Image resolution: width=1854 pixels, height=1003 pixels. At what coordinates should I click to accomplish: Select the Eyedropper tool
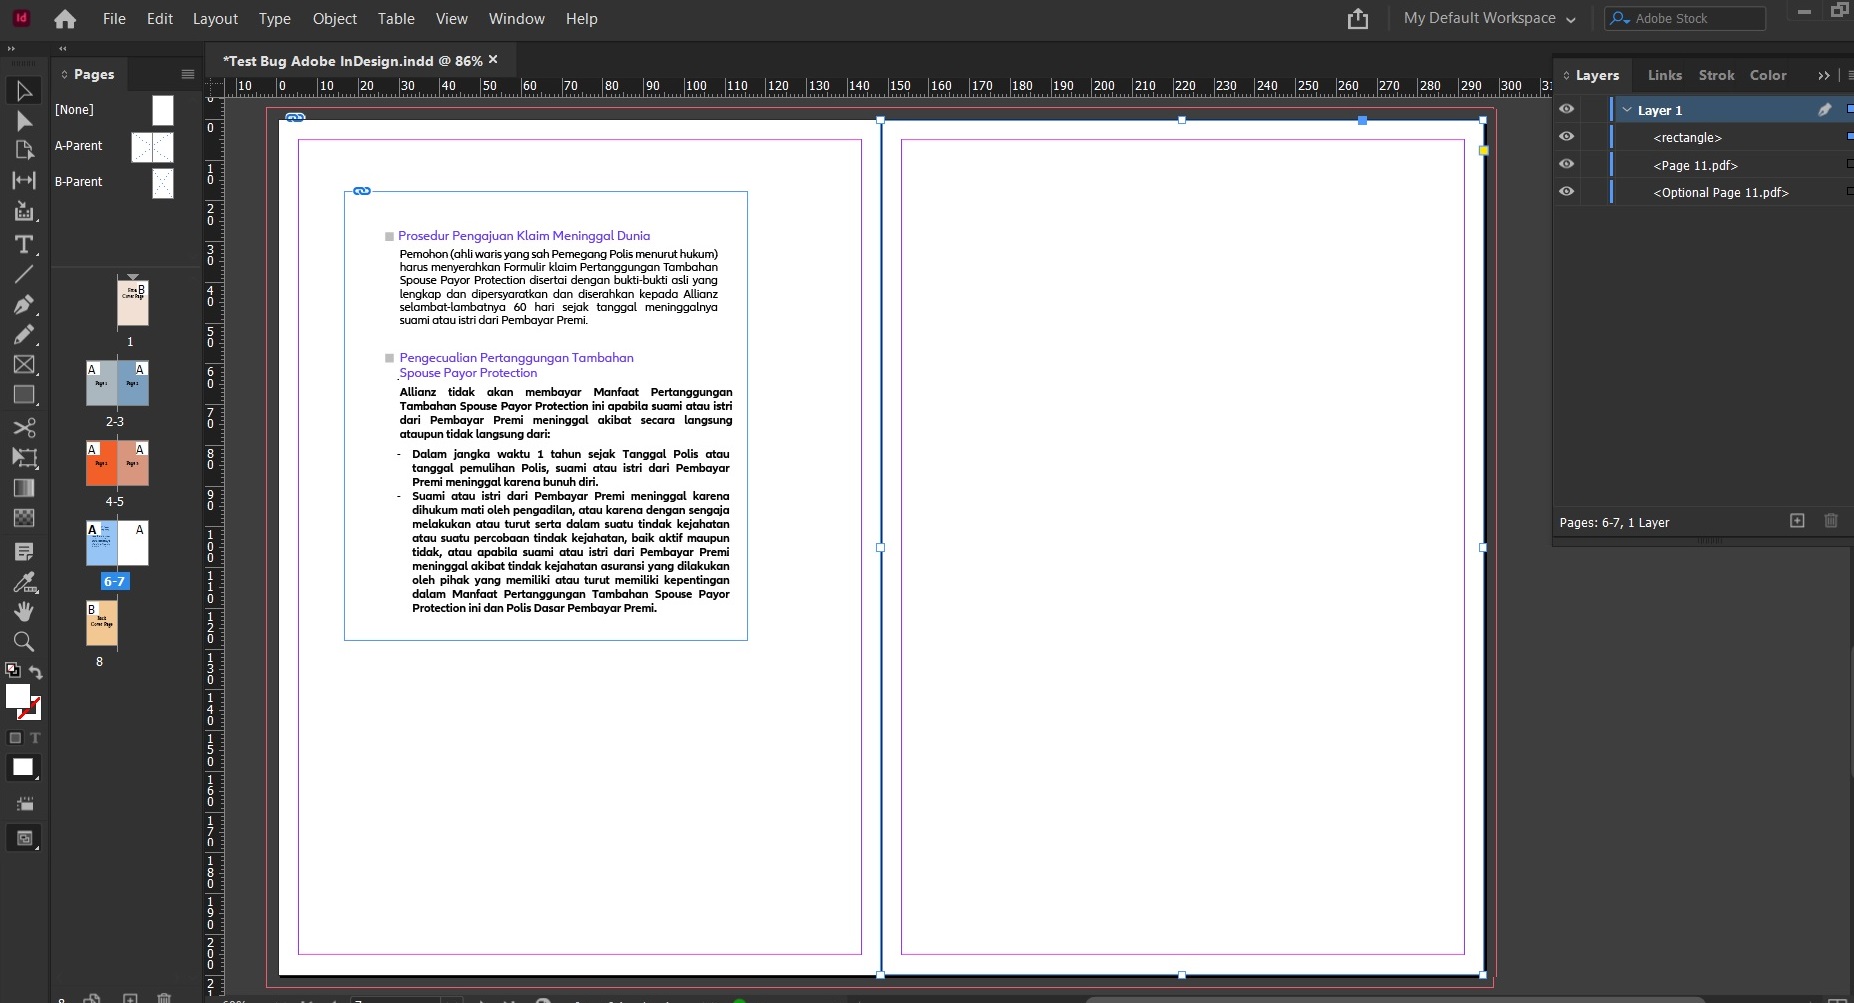(x=24, y=583)
